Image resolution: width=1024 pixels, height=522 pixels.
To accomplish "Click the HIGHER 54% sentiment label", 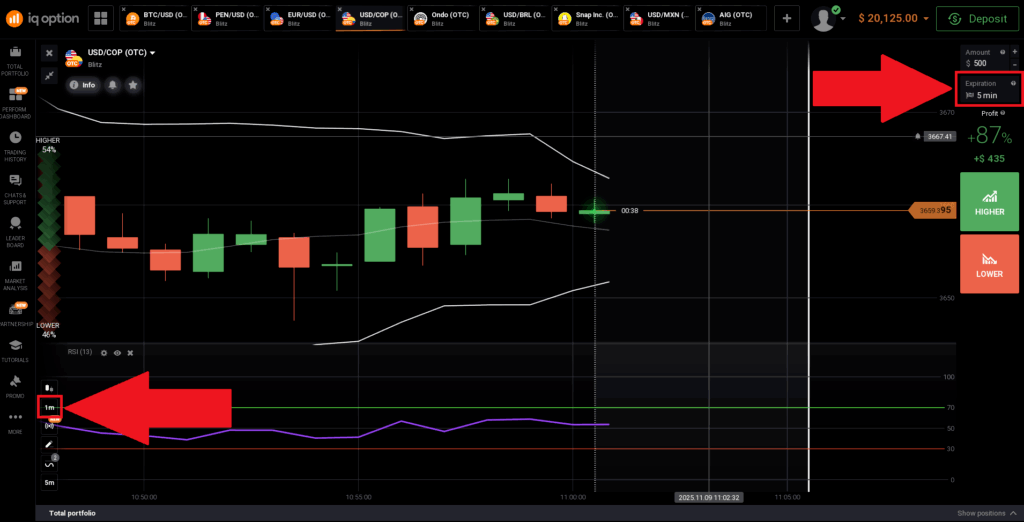I will point(48,145).
